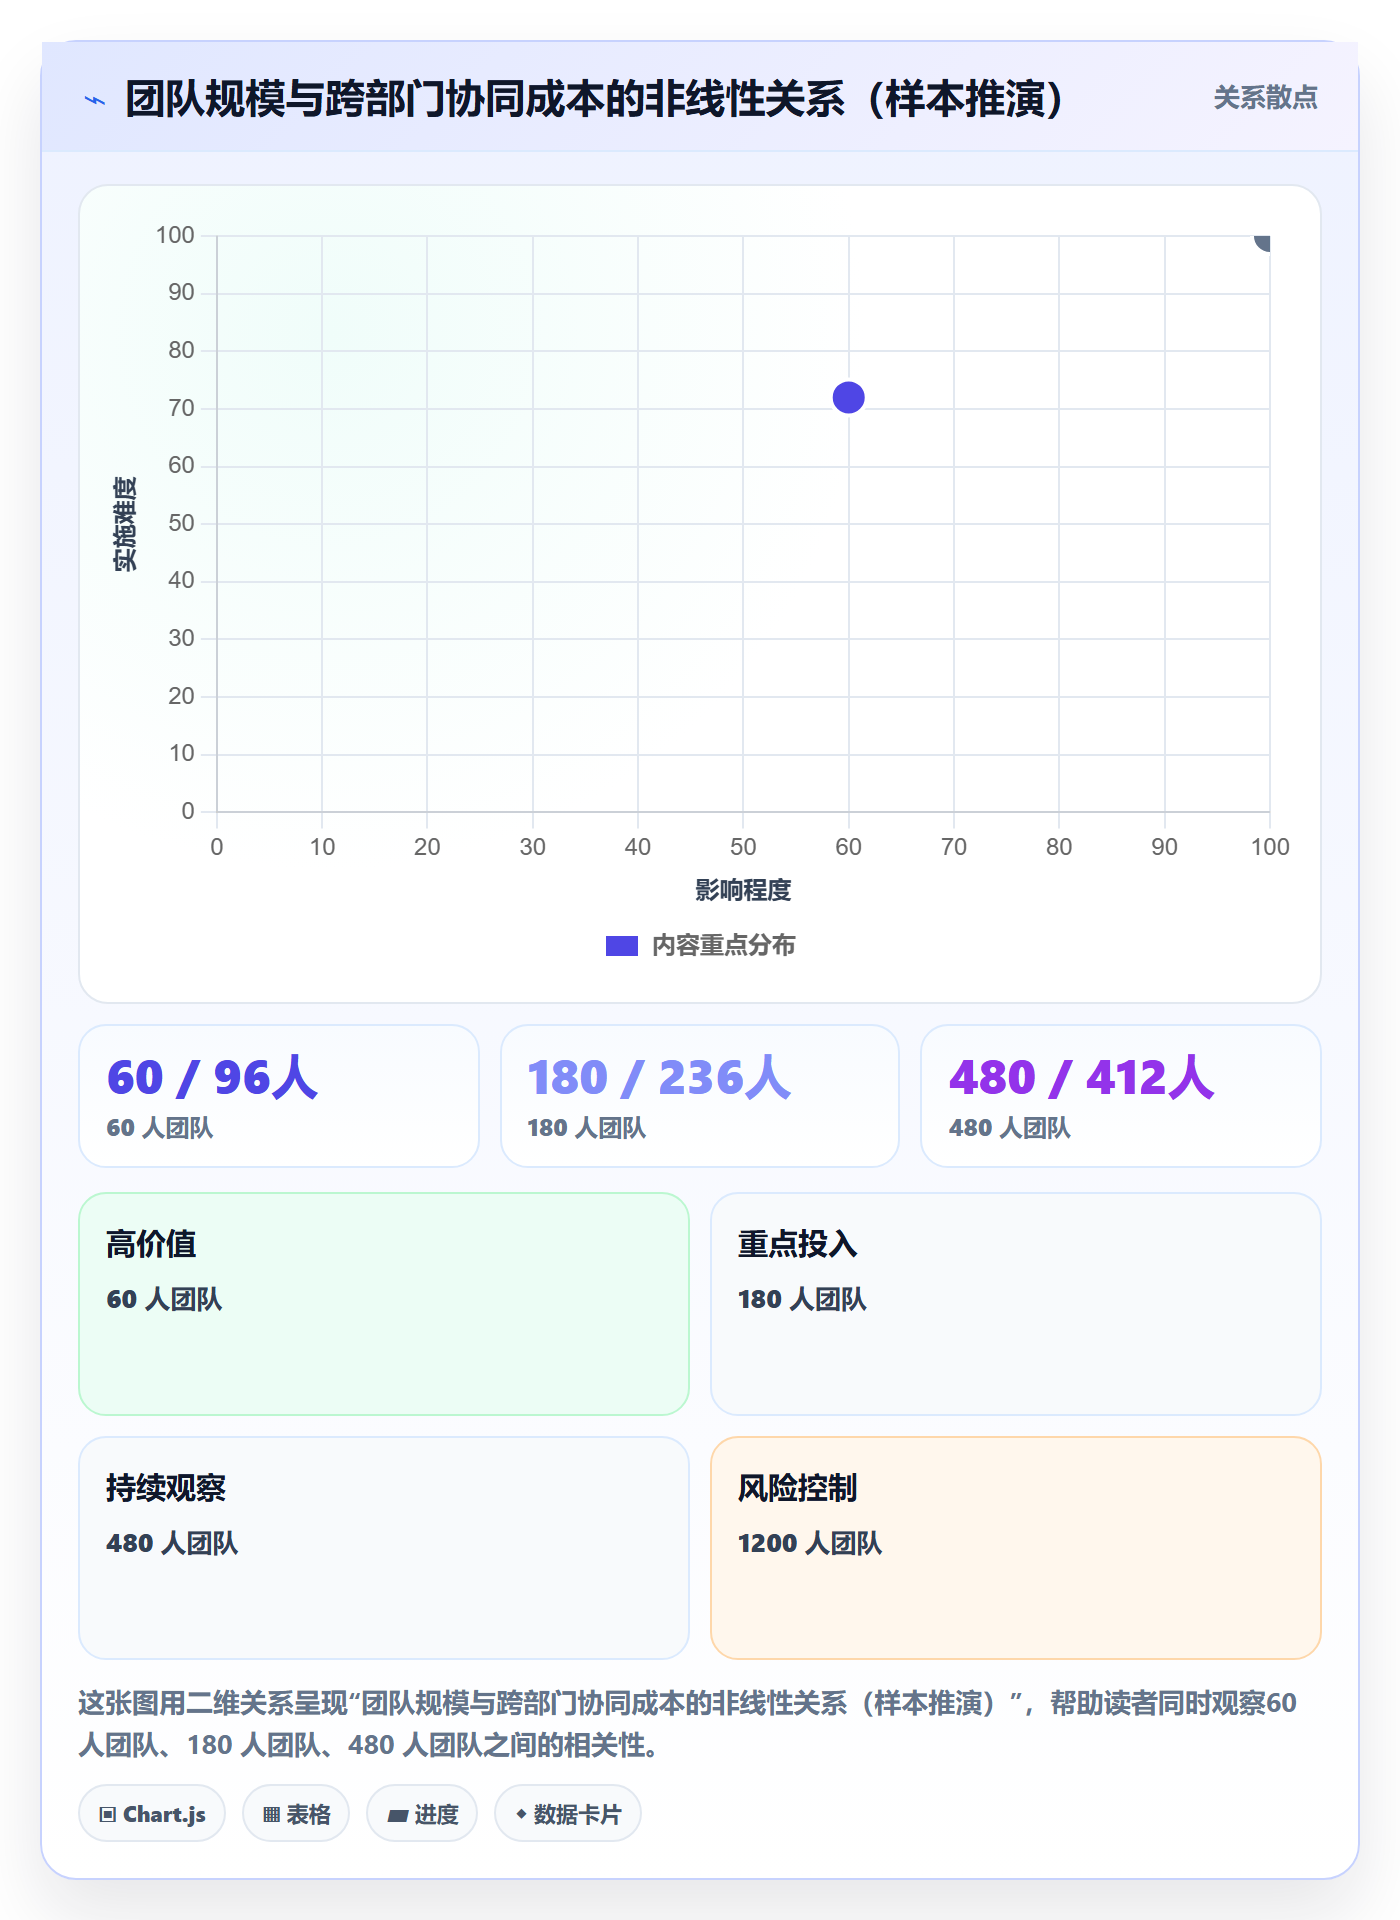Click the 70 tick label on the 实施难度 axis
This screenshot has height=1920, width=1400.
(x=181, y=408)
